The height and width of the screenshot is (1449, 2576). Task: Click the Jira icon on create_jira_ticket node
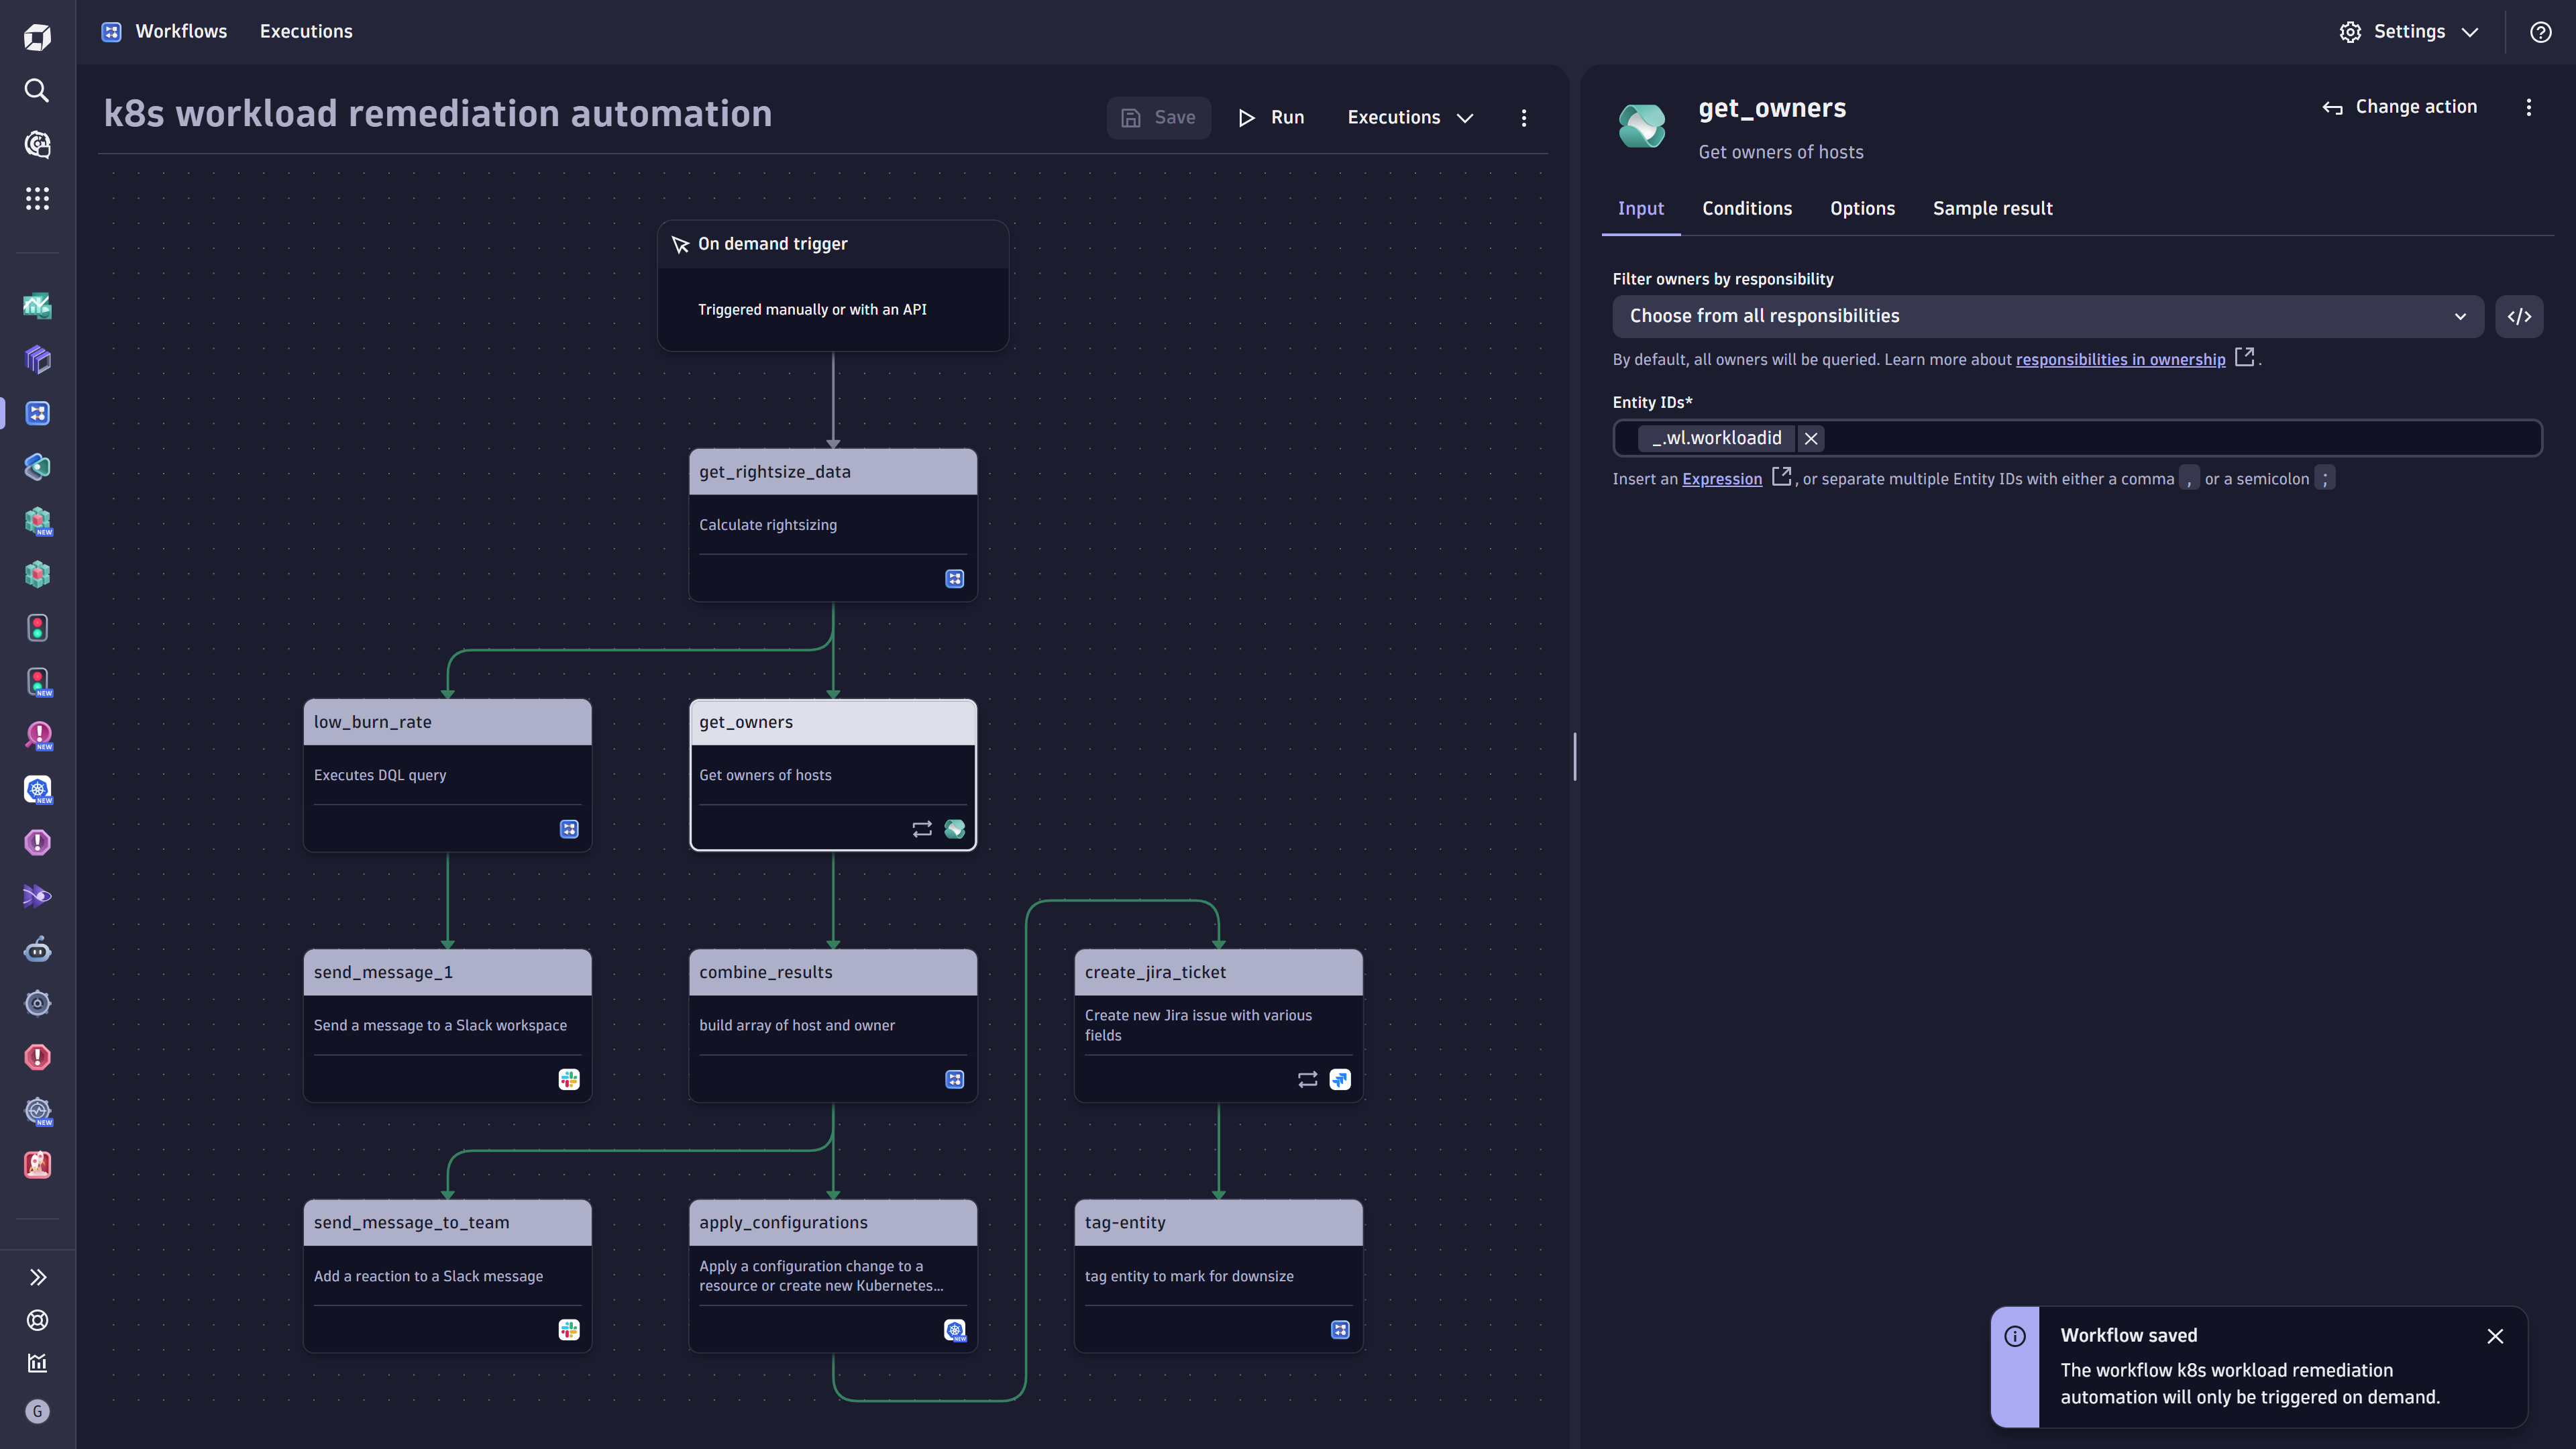[x=1340, y=1079]
